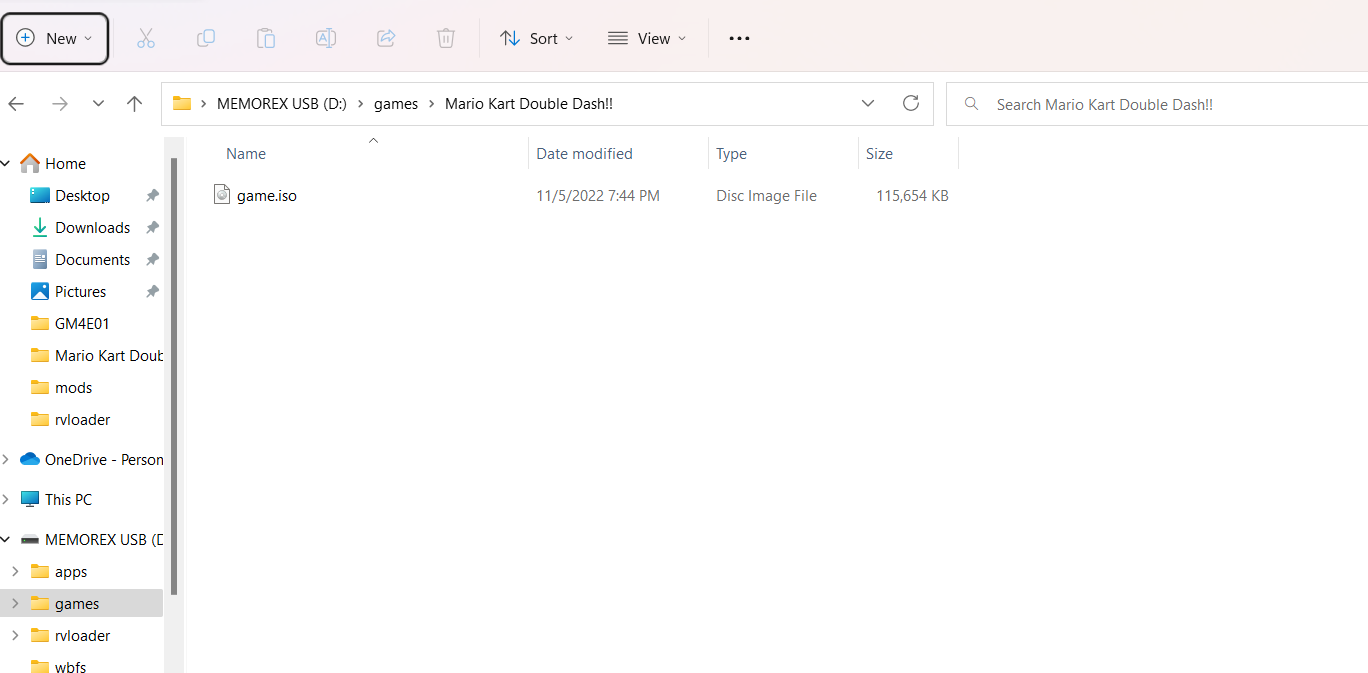Viewport: 1368px width, 673px height.
Task: Click the 11/5/2022 7:44 PM date
Action: [x=598, y=196]
